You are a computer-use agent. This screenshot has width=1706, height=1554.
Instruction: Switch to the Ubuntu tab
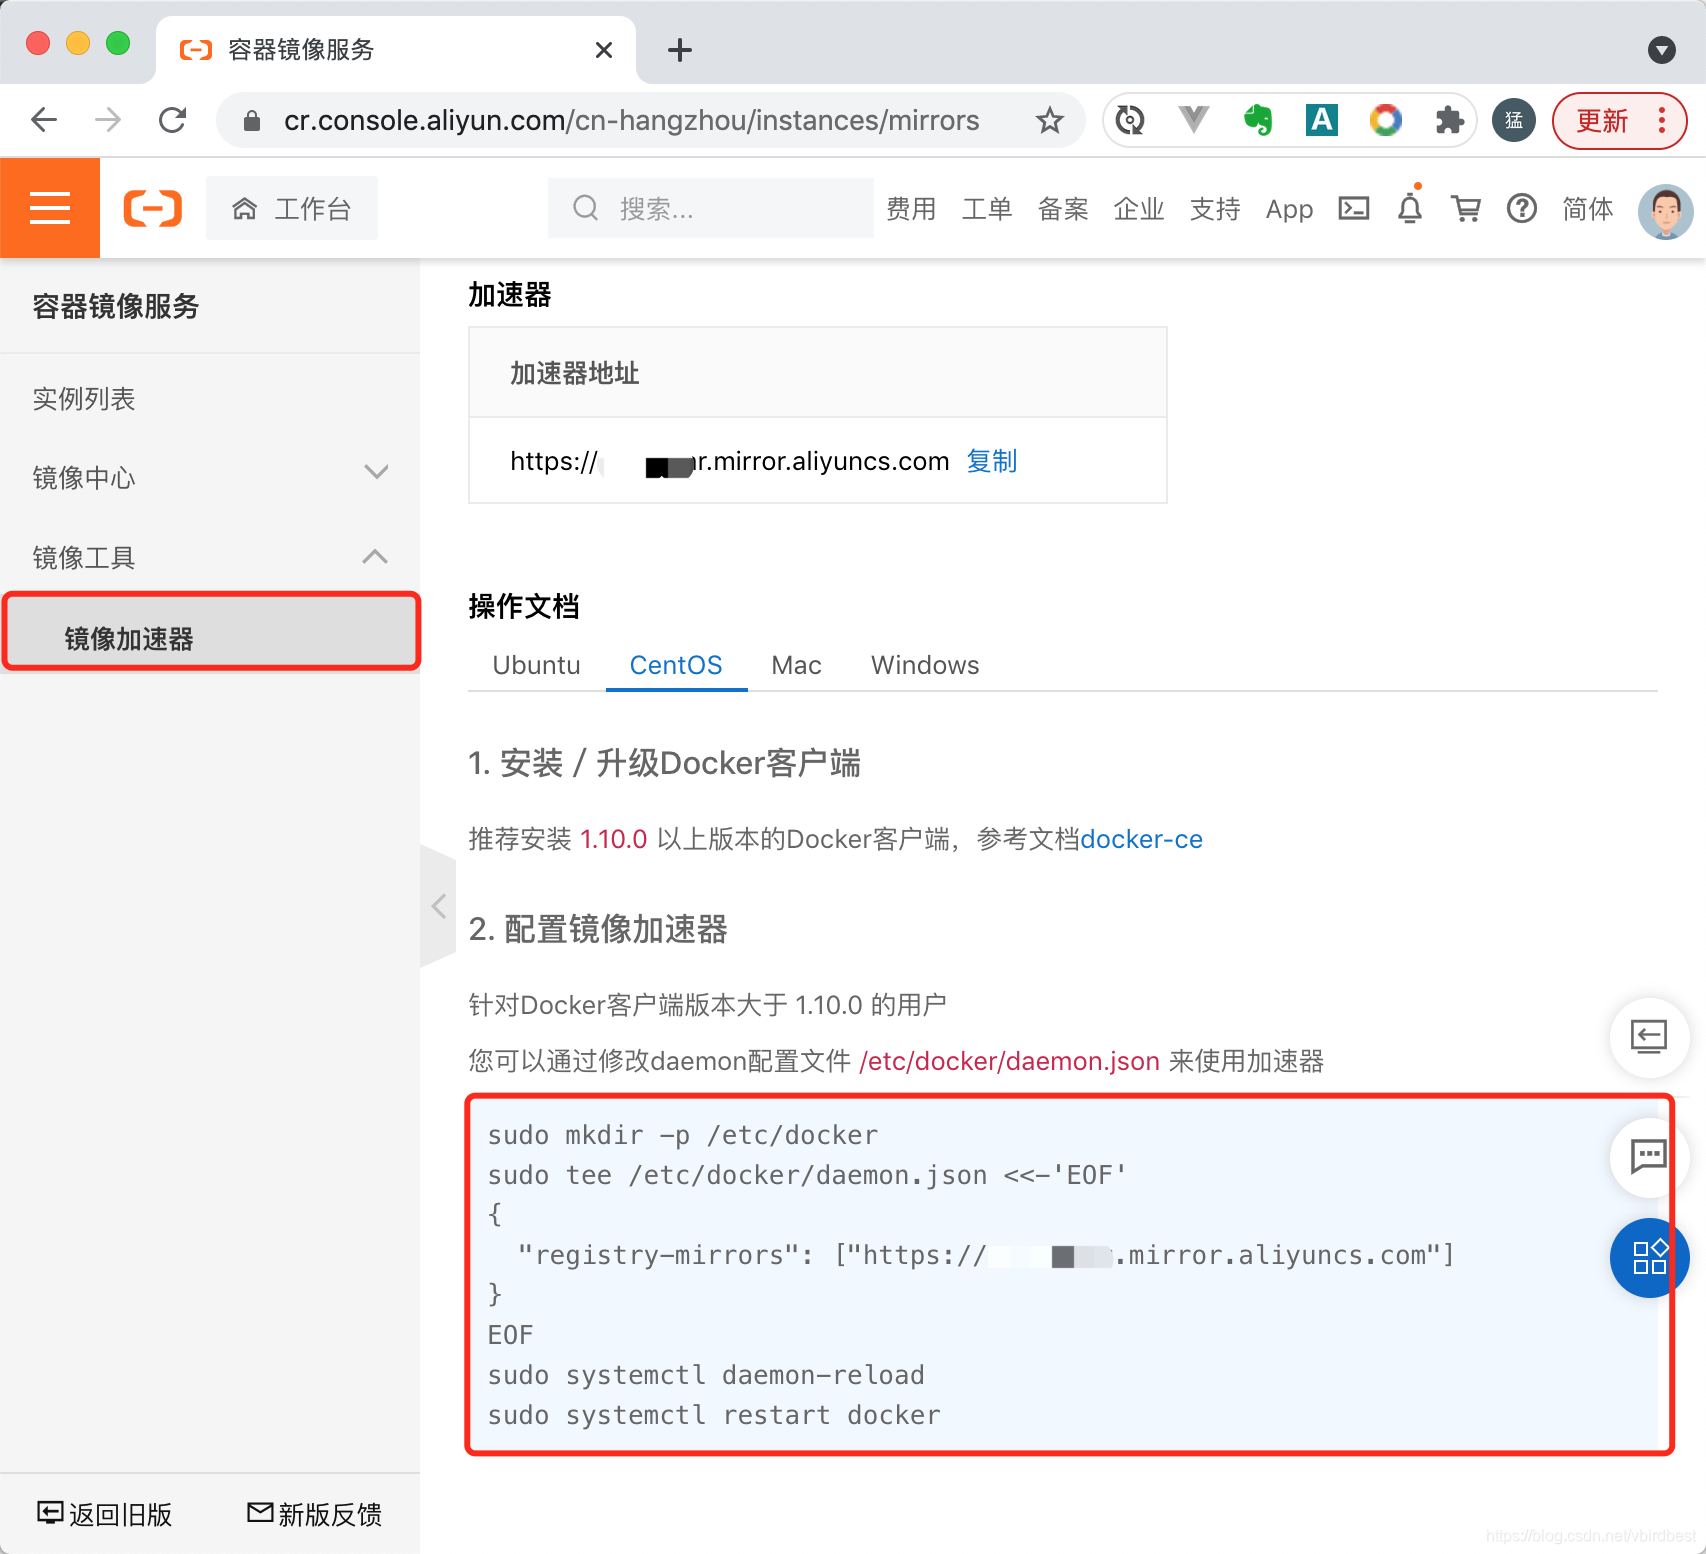point(537,665)
